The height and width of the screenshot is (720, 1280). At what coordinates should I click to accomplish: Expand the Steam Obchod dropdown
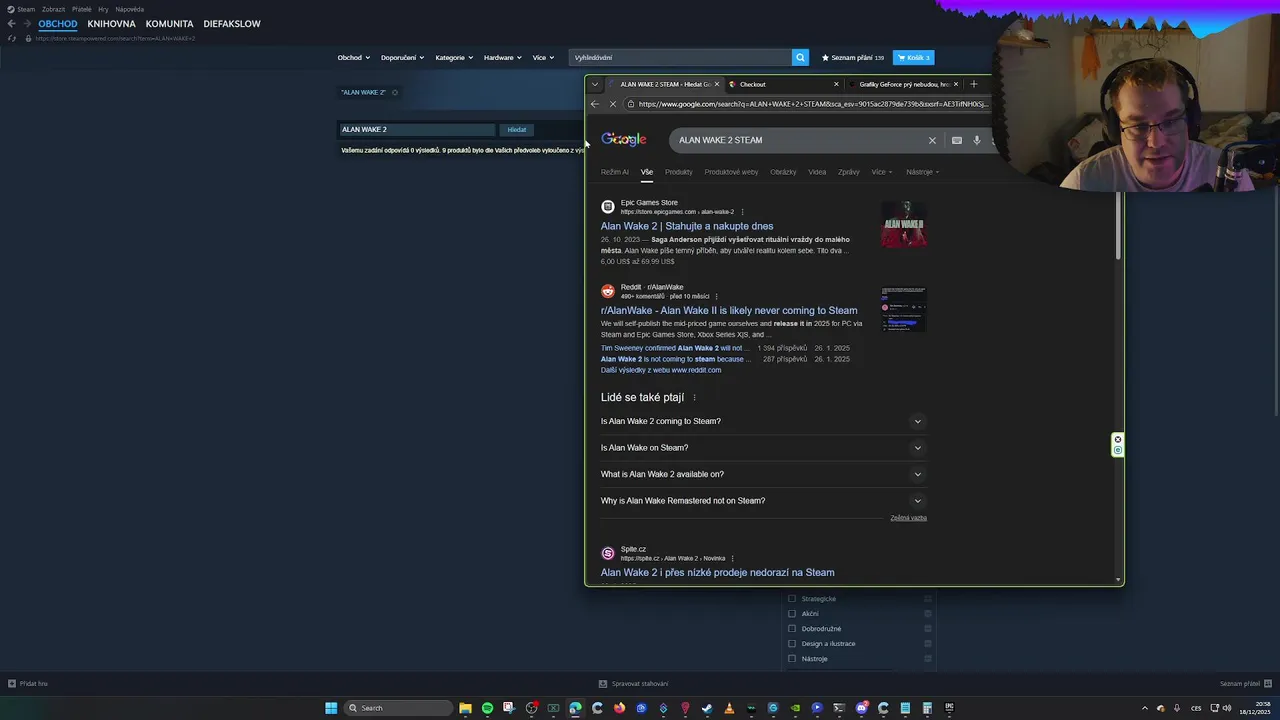click(354, 57)
